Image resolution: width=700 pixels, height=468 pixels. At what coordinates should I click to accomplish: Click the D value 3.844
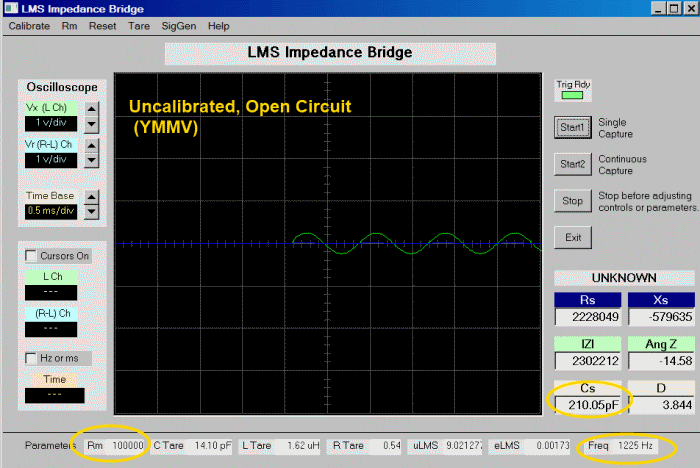point(662,405)
